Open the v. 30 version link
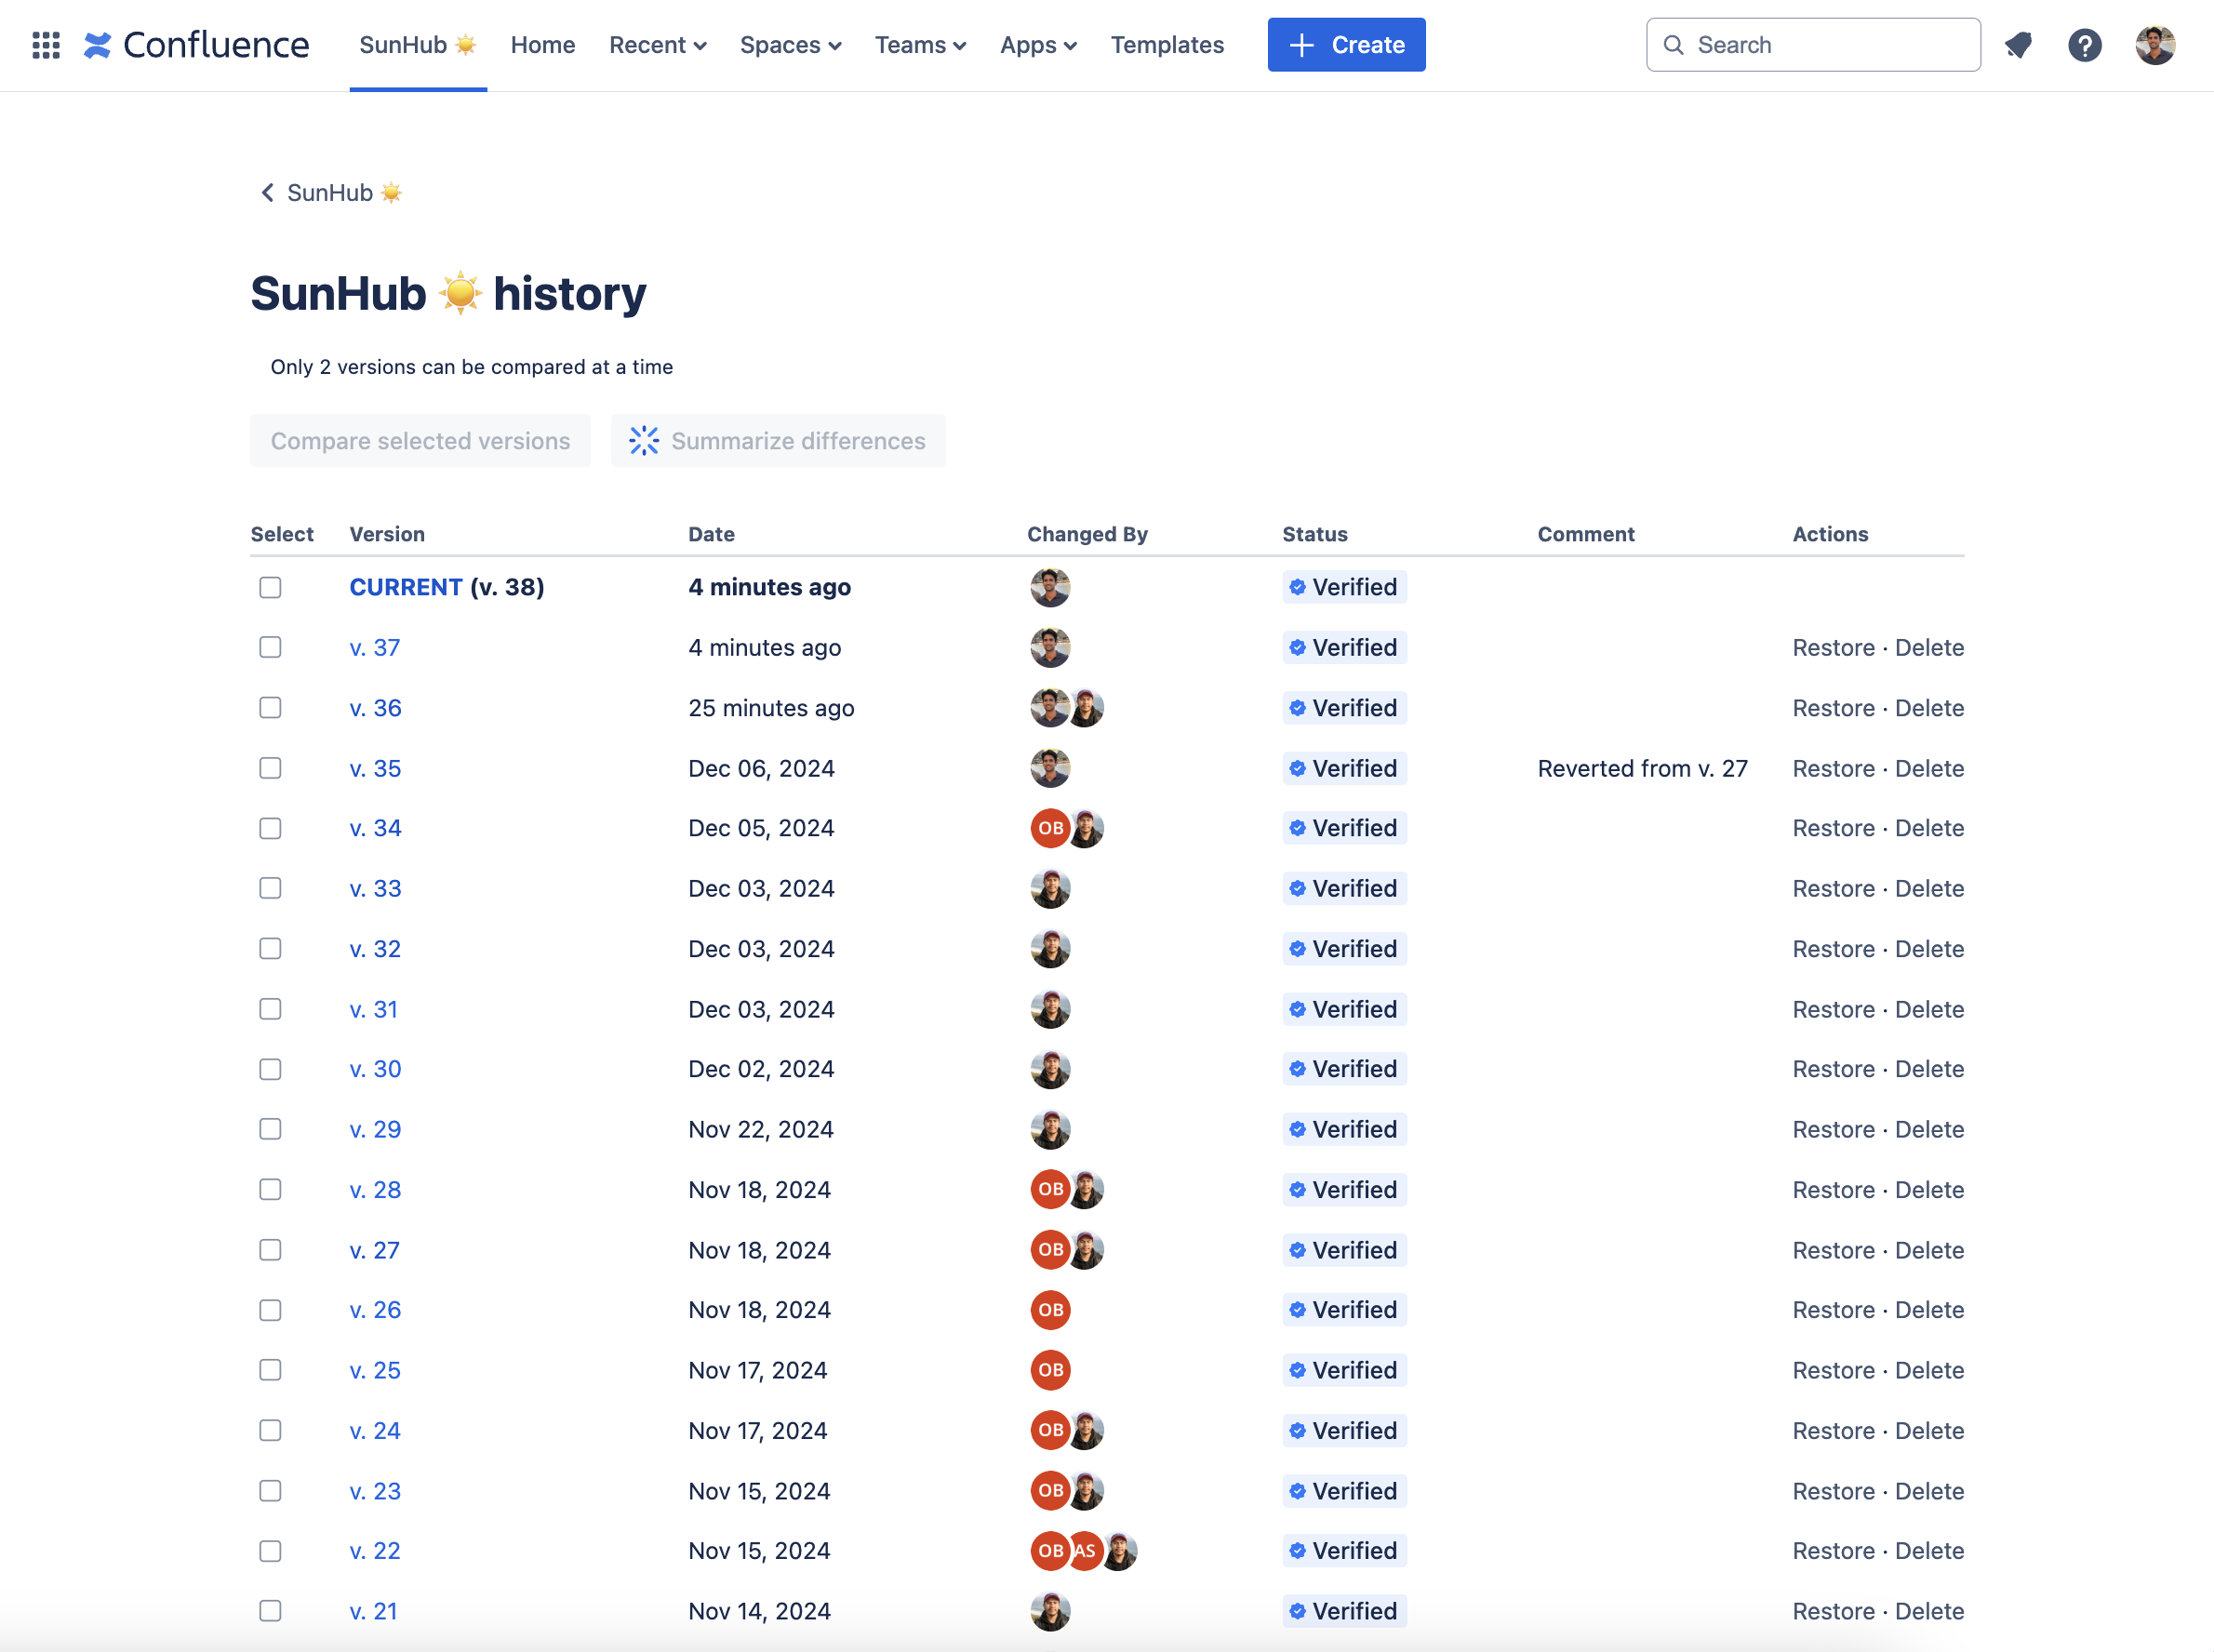Image resolution: width=2214 pixels, height=1652 pixels. point(375,1069)
